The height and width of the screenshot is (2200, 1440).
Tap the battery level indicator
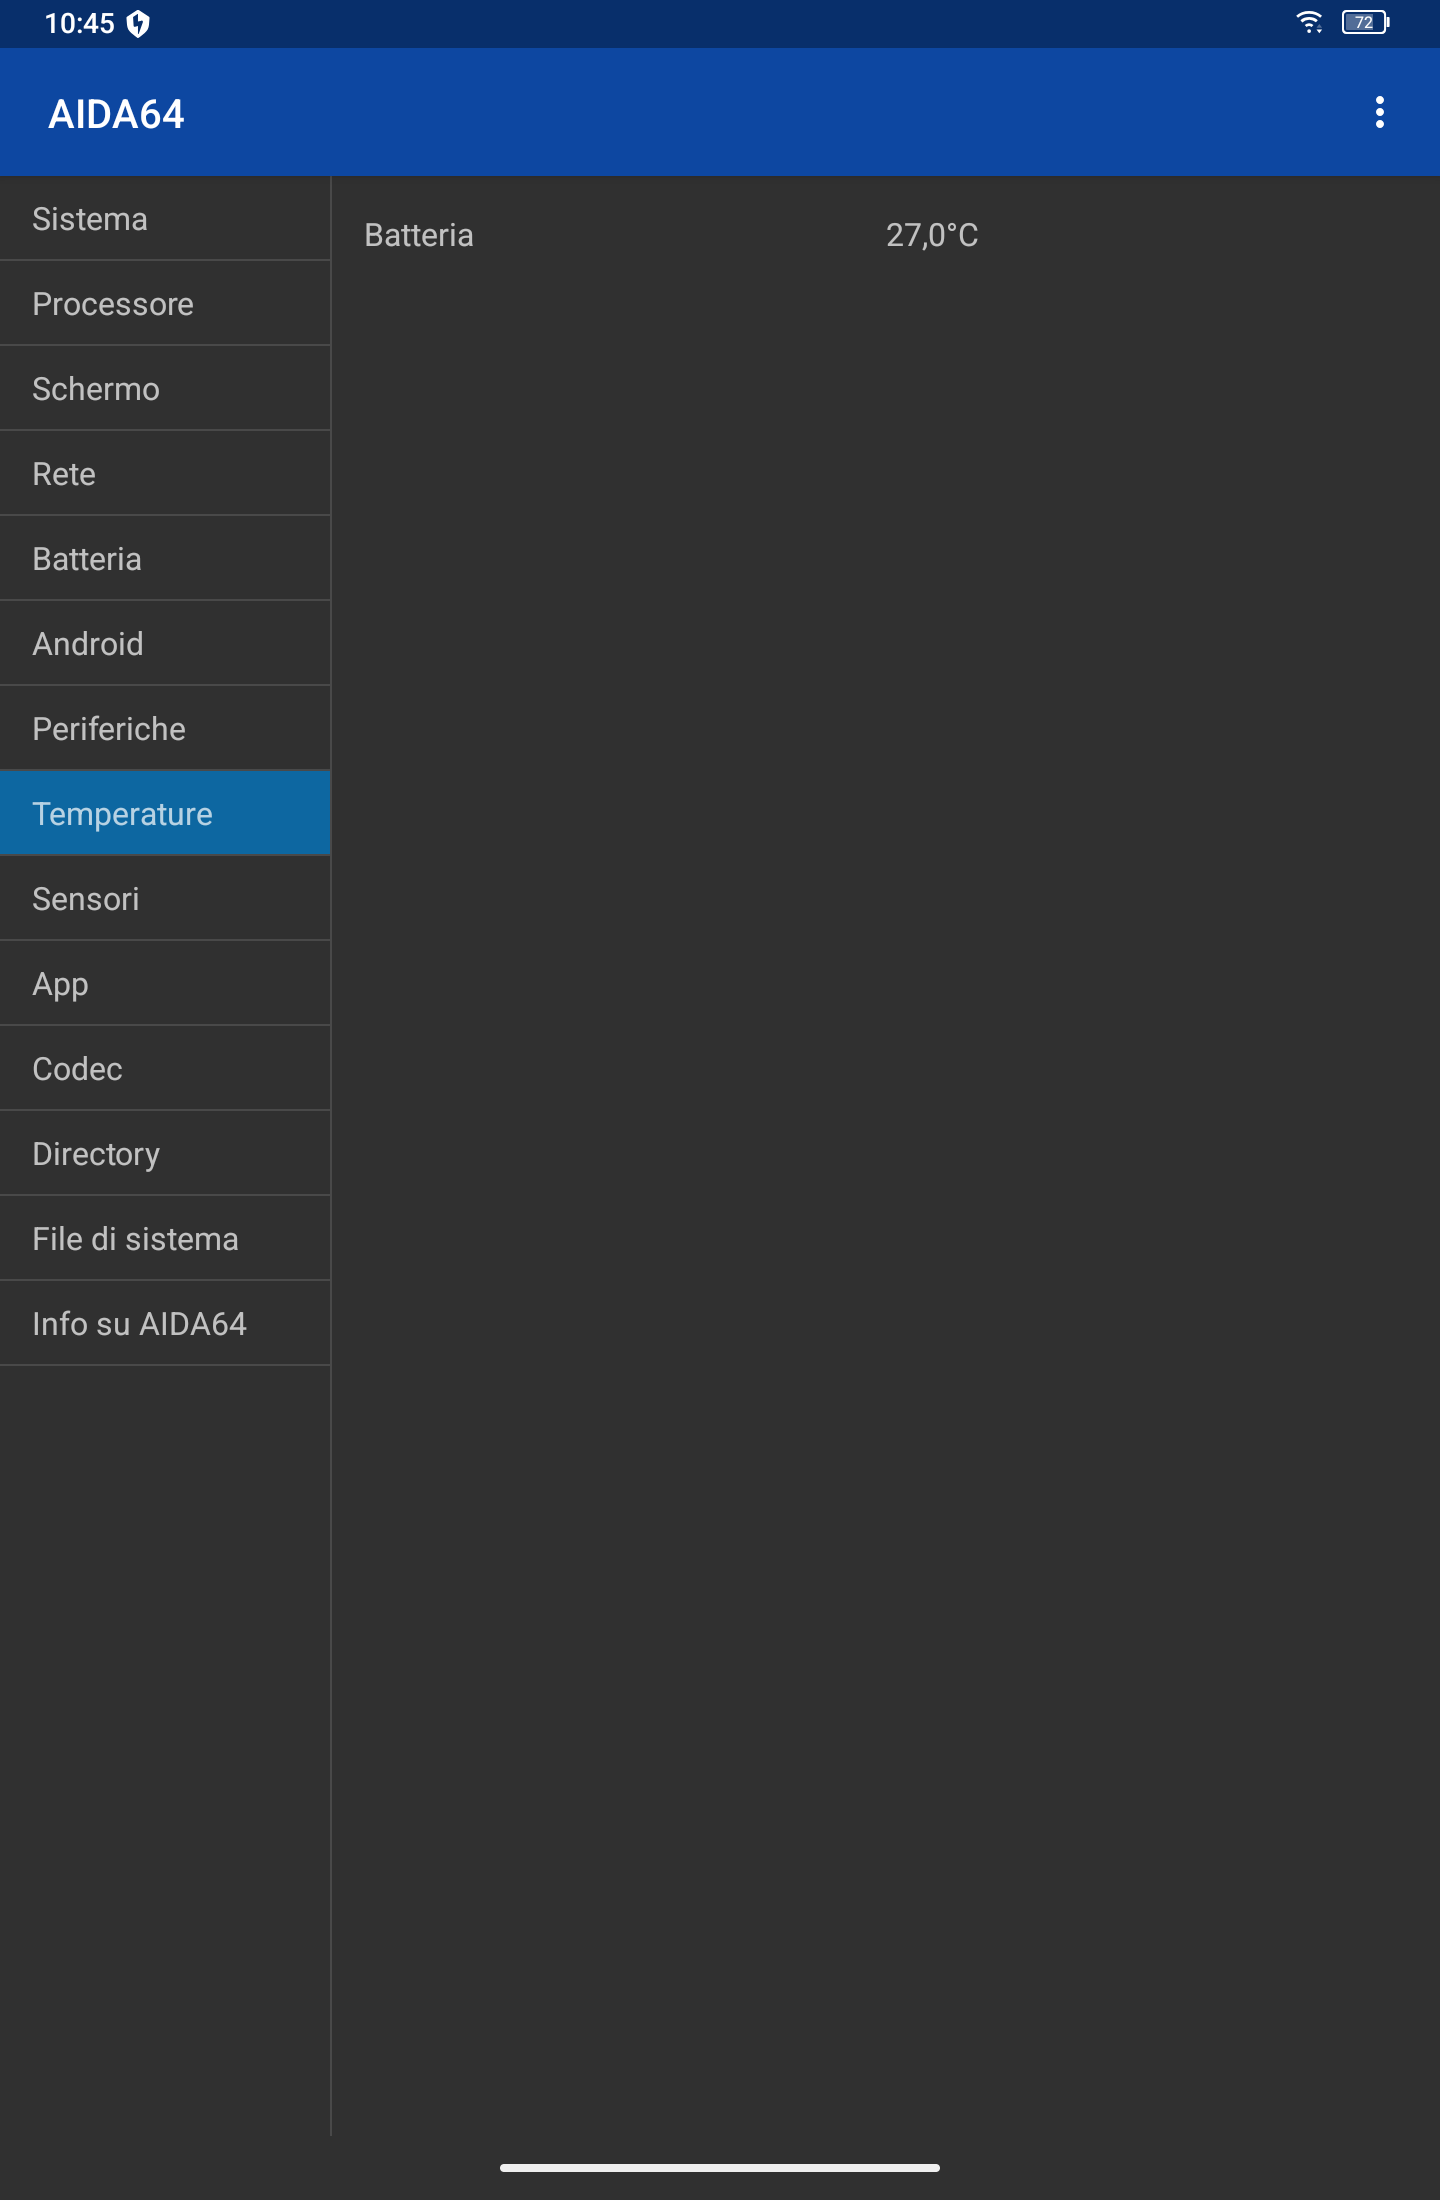click(1365, 22)
